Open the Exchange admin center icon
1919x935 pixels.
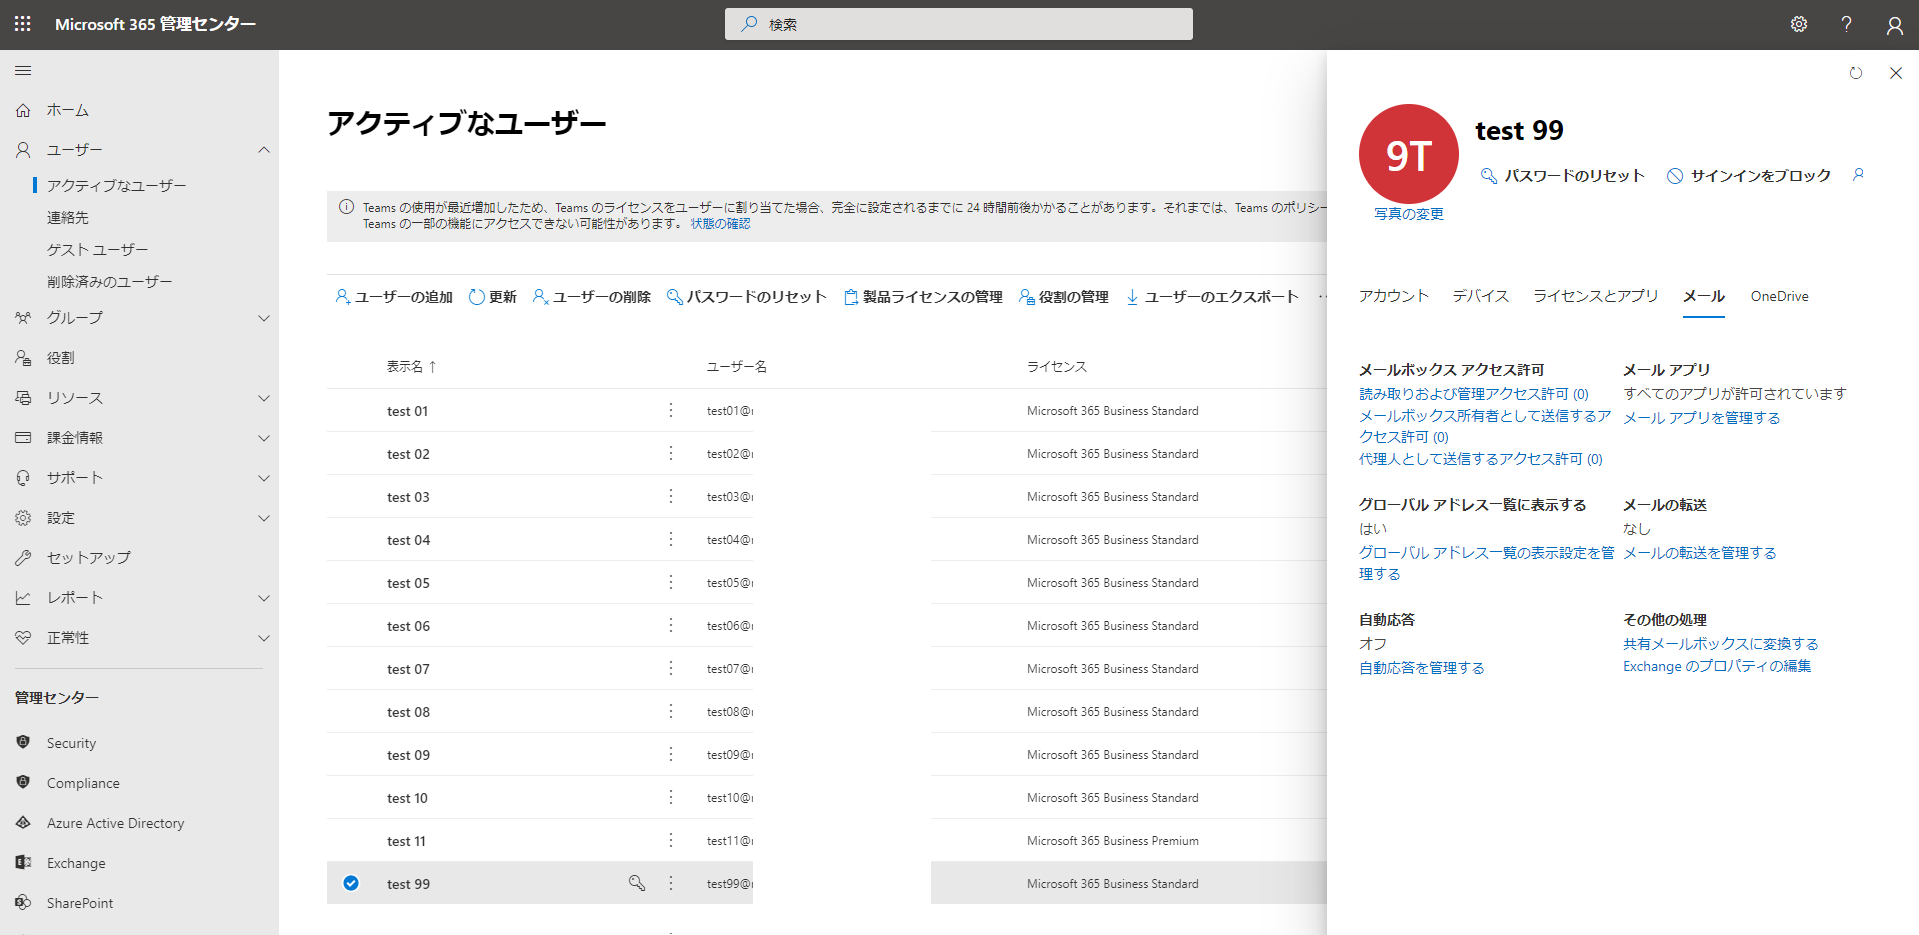pyautogui.click(x=23, y=862)
